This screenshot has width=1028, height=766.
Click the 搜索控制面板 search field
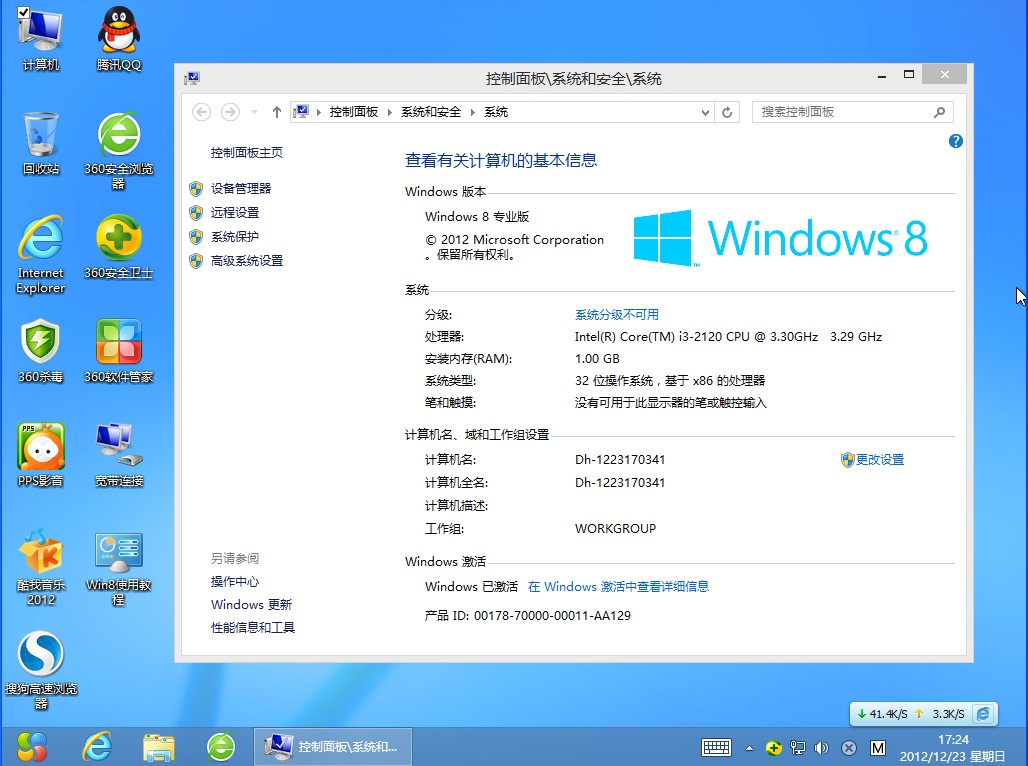(852, 112)
